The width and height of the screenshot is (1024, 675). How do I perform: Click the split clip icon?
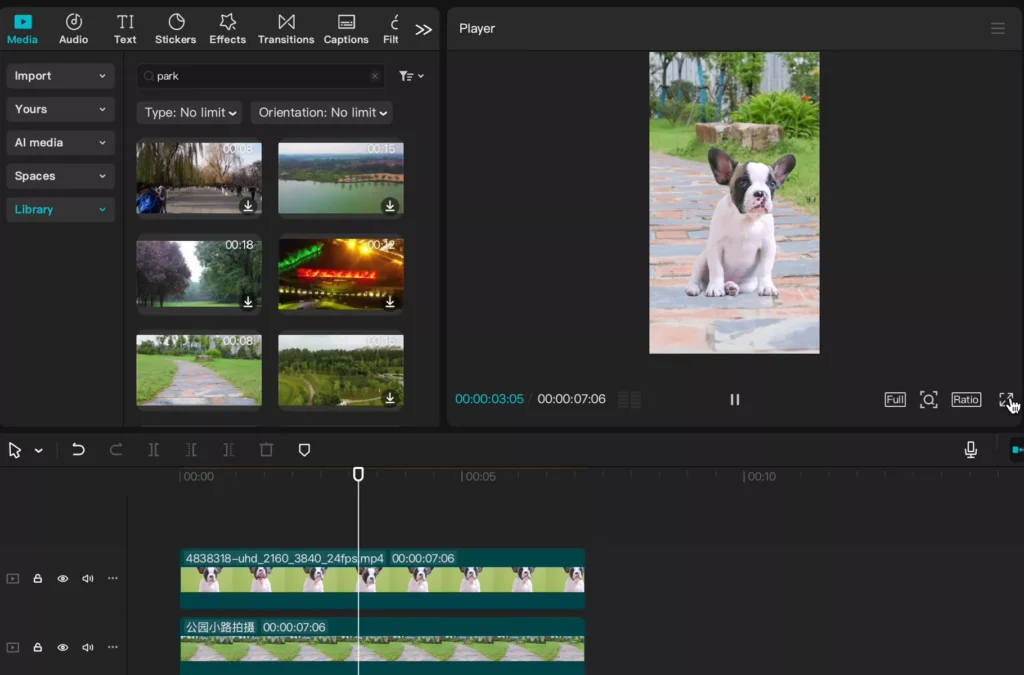153,449
